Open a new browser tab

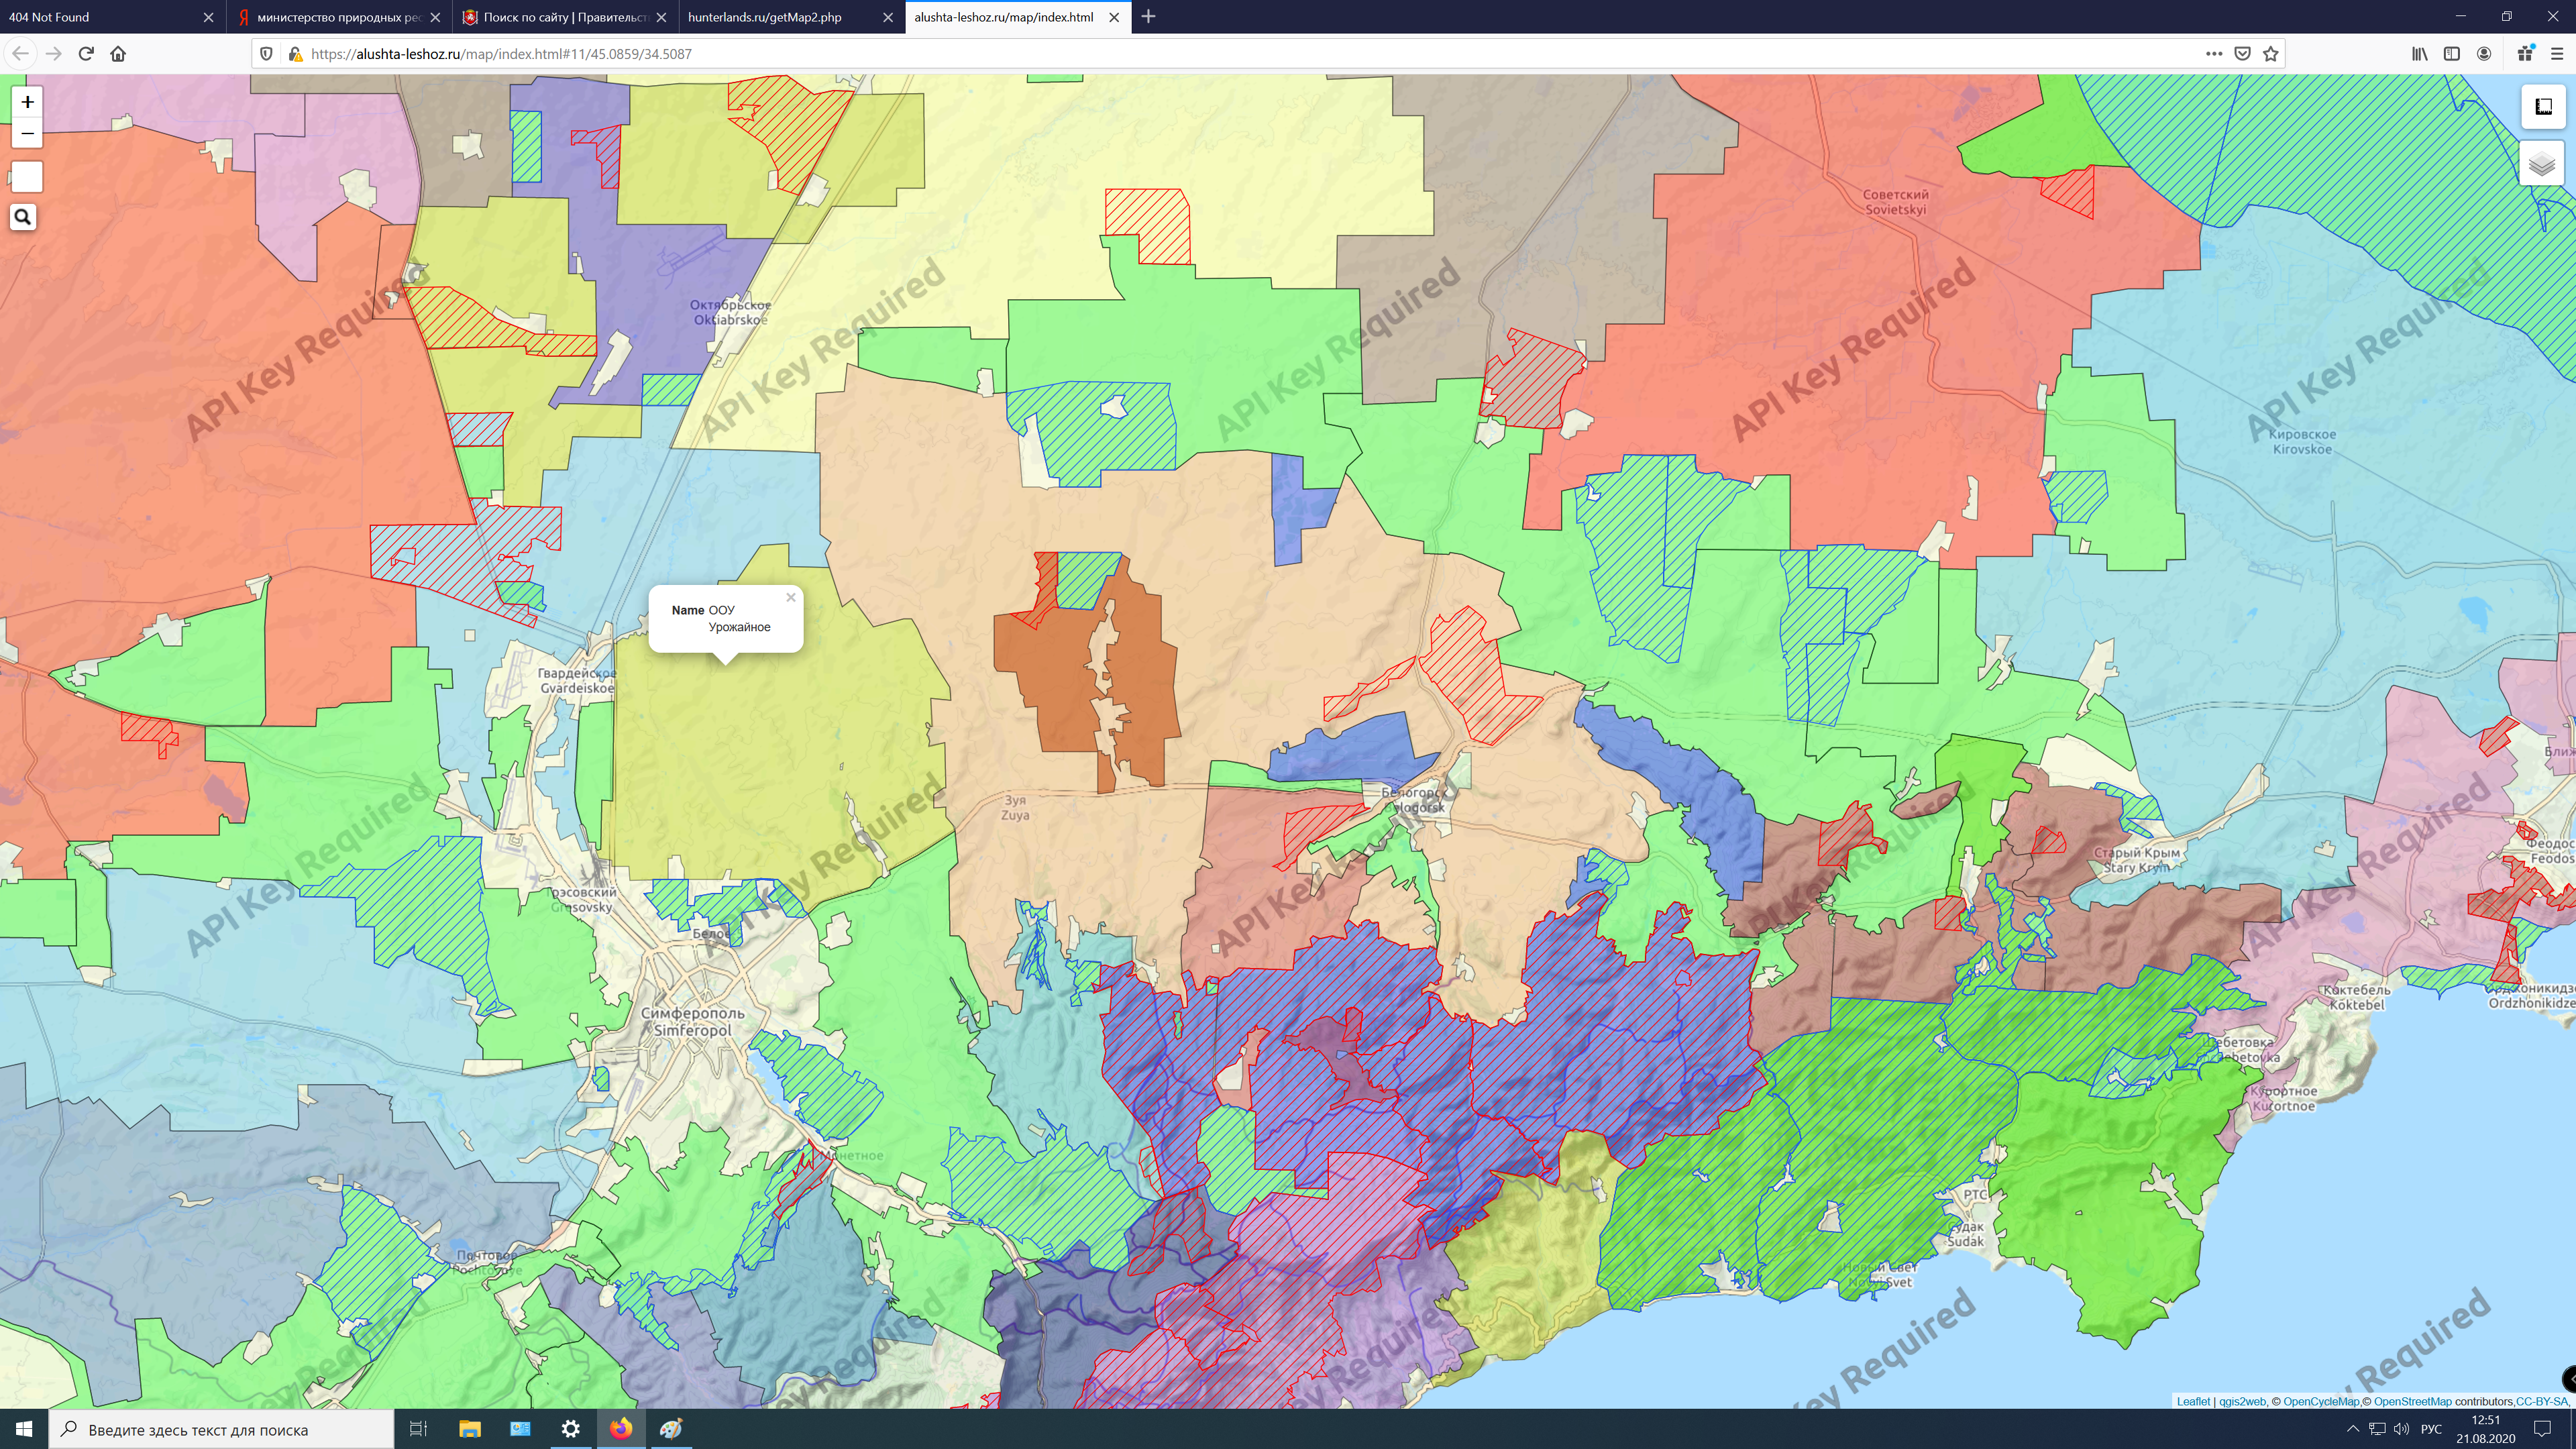point(1148,17)
